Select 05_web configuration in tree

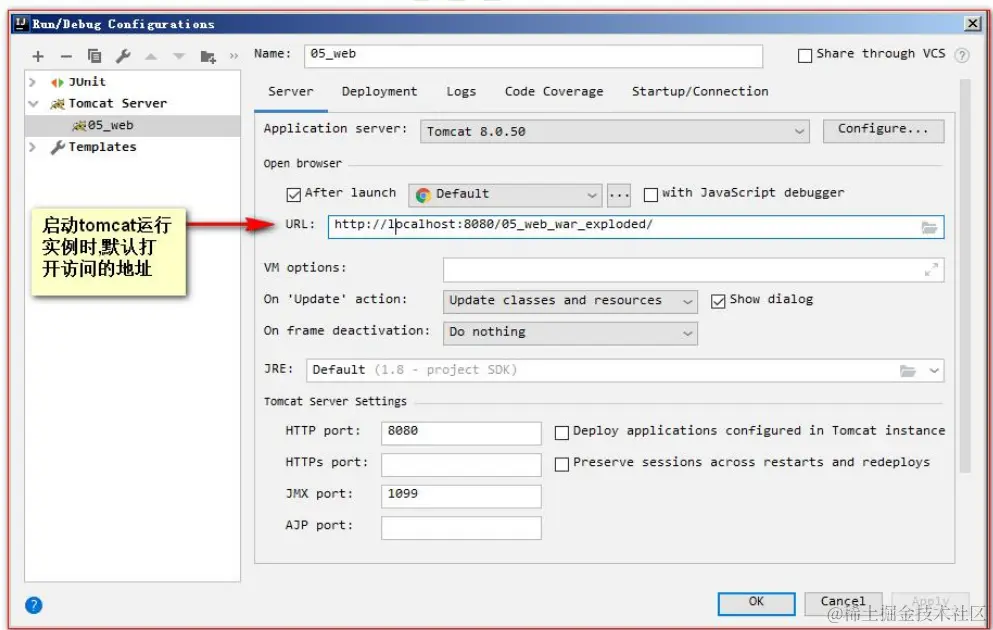click(x=132, y=125)
